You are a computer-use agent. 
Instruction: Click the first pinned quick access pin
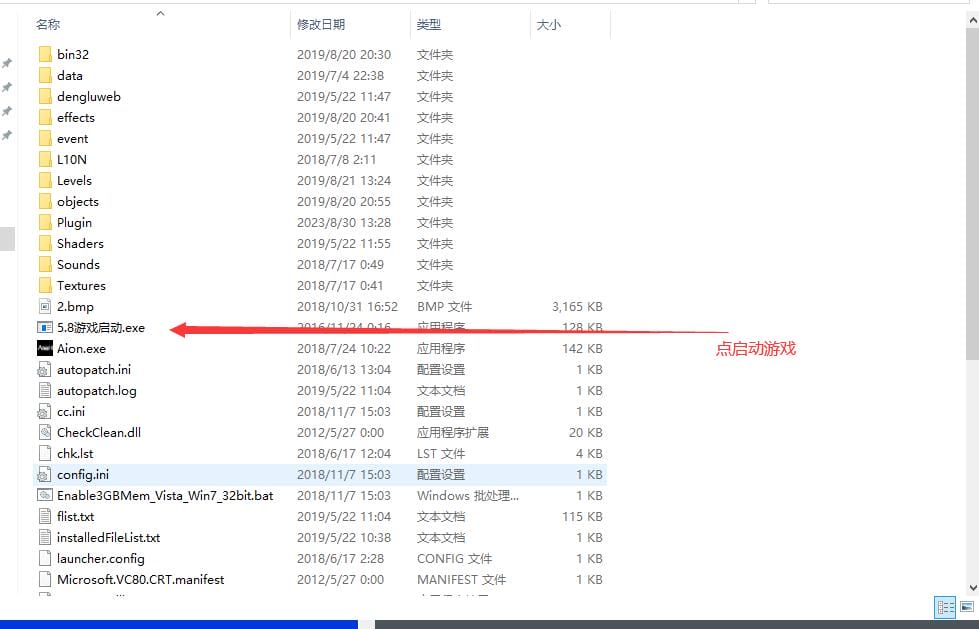tap(7, 63)
